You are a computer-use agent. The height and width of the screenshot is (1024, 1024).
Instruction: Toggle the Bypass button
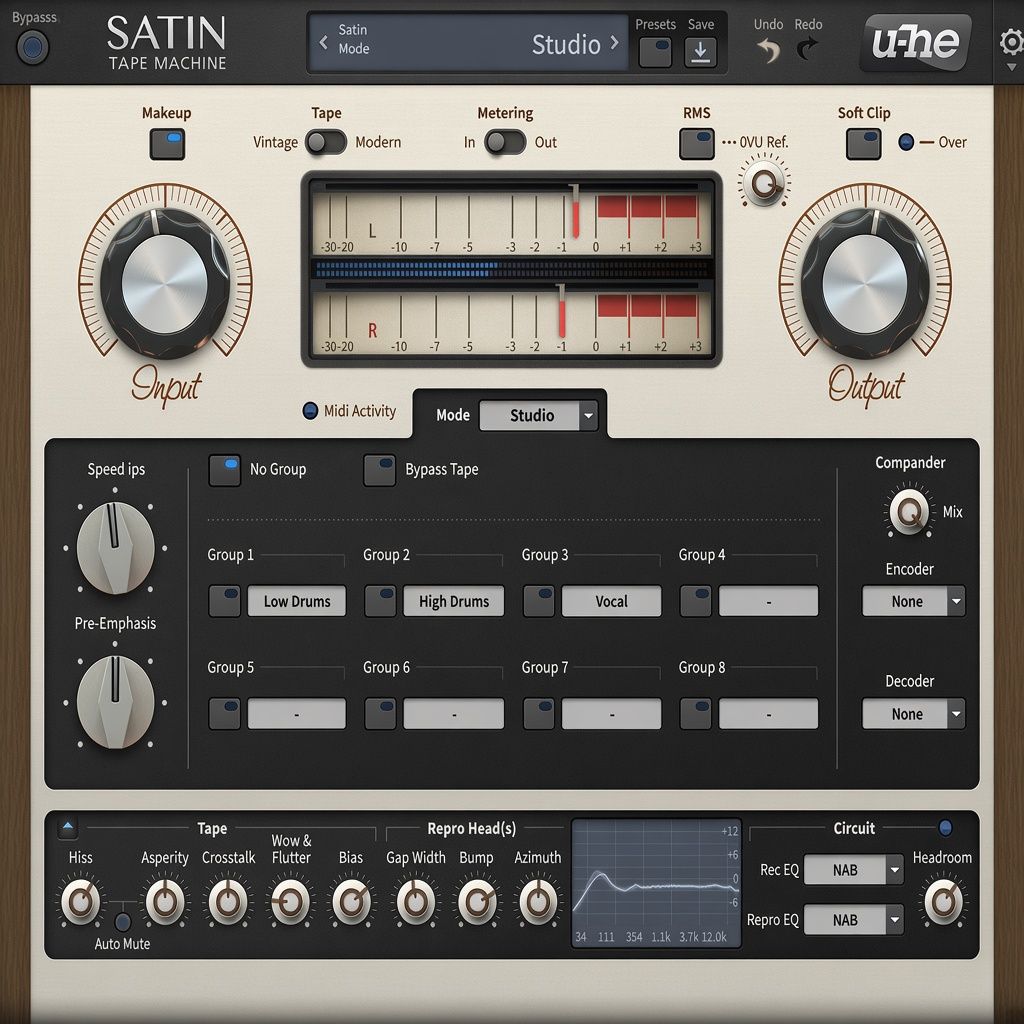[x=32, y=47]
